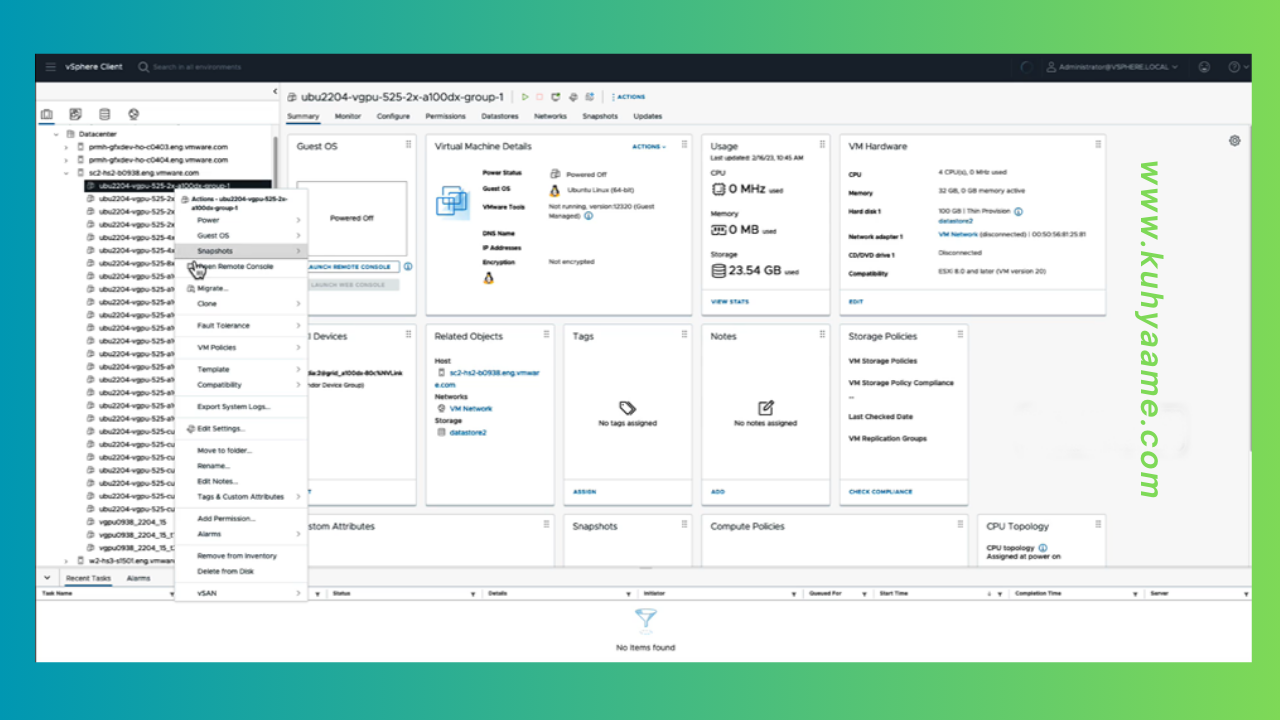This screenshot has height=720, width=1280.
Task: Open Fault Tolerance submenu
Action: [x=241, y=326]
